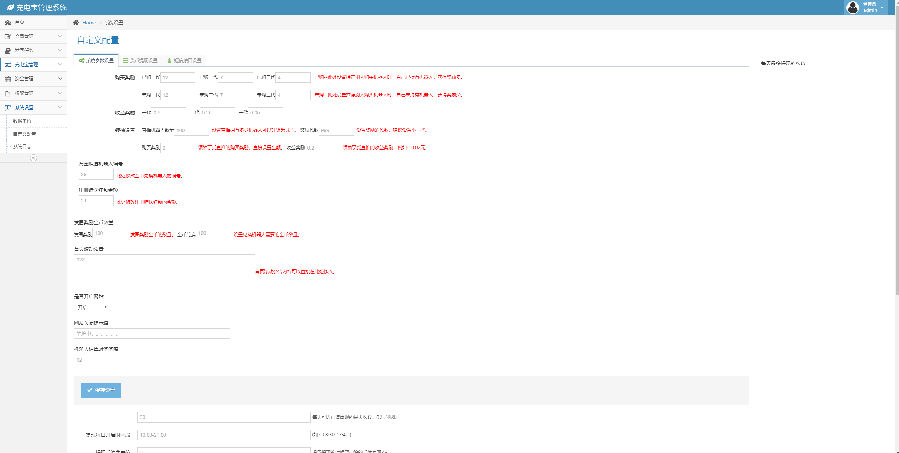Click the home icon in the breadcrumb
899x453 pixels.
[x=76, y=22]
